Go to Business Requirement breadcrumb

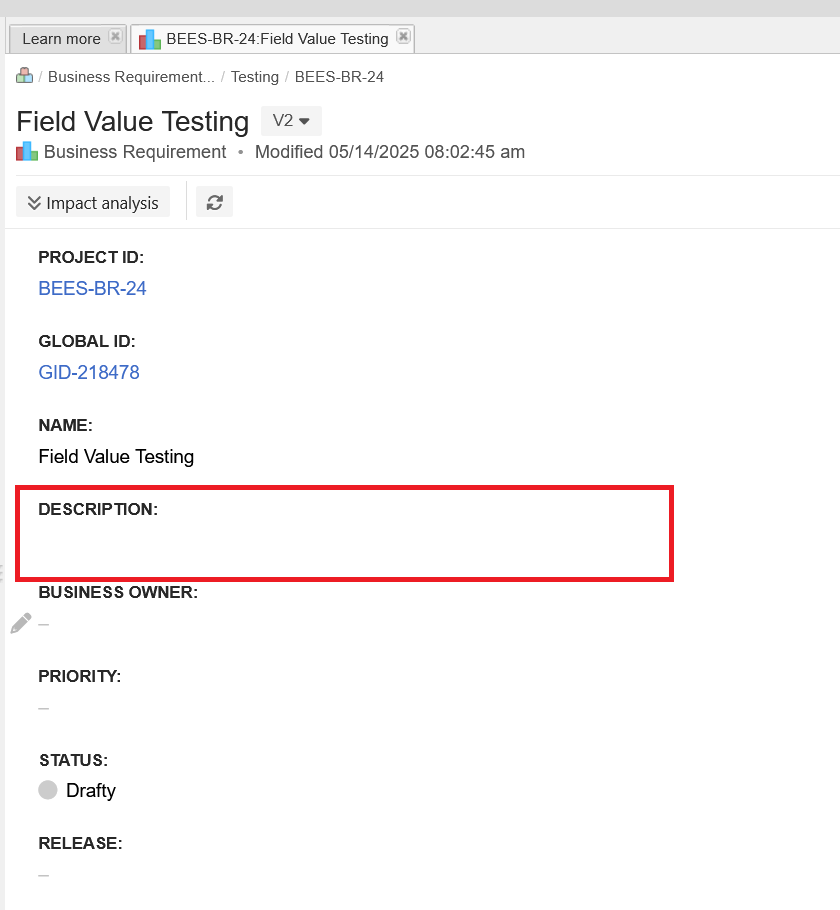[x=131, y=77]
